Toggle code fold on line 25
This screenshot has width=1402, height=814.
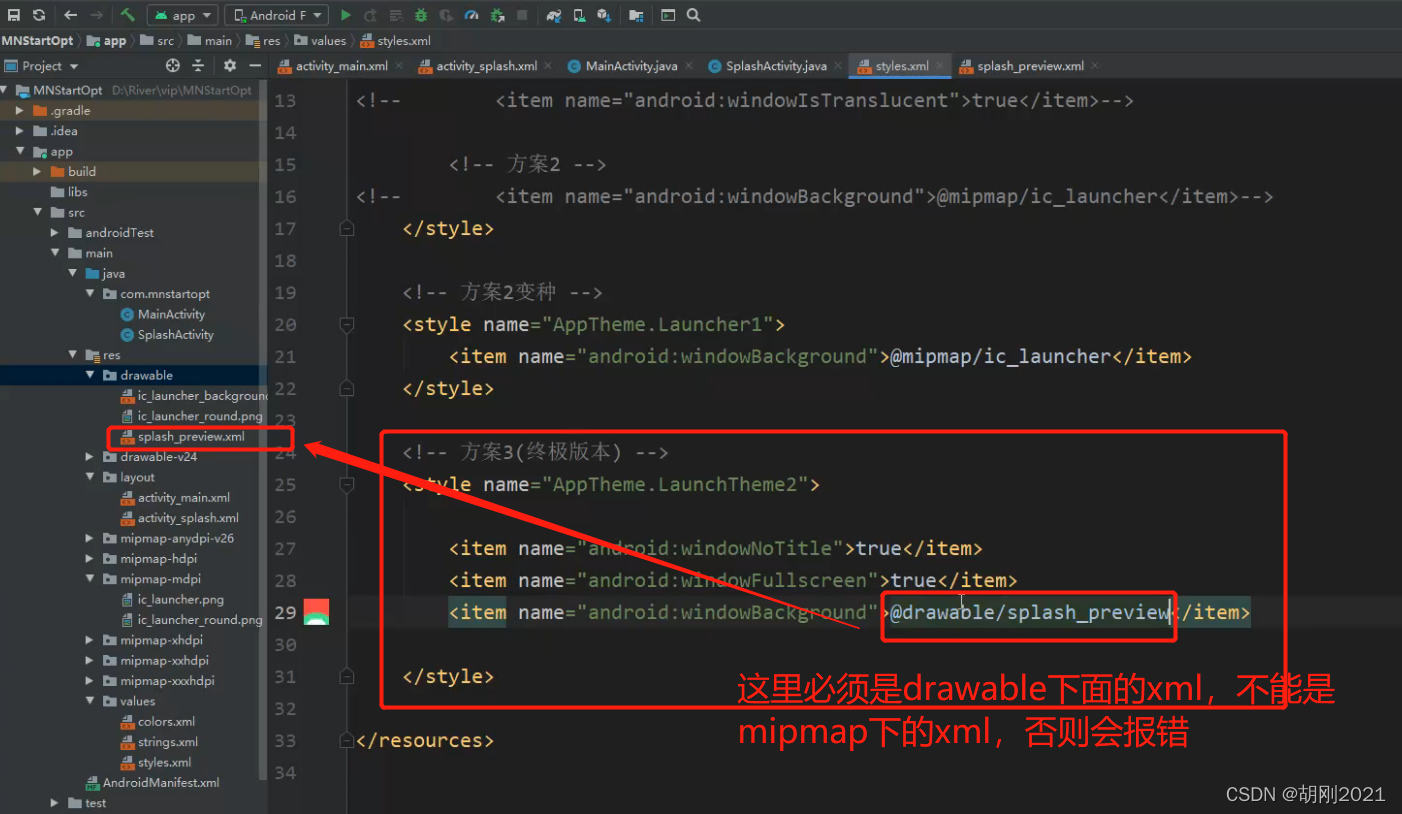point(346,484)
